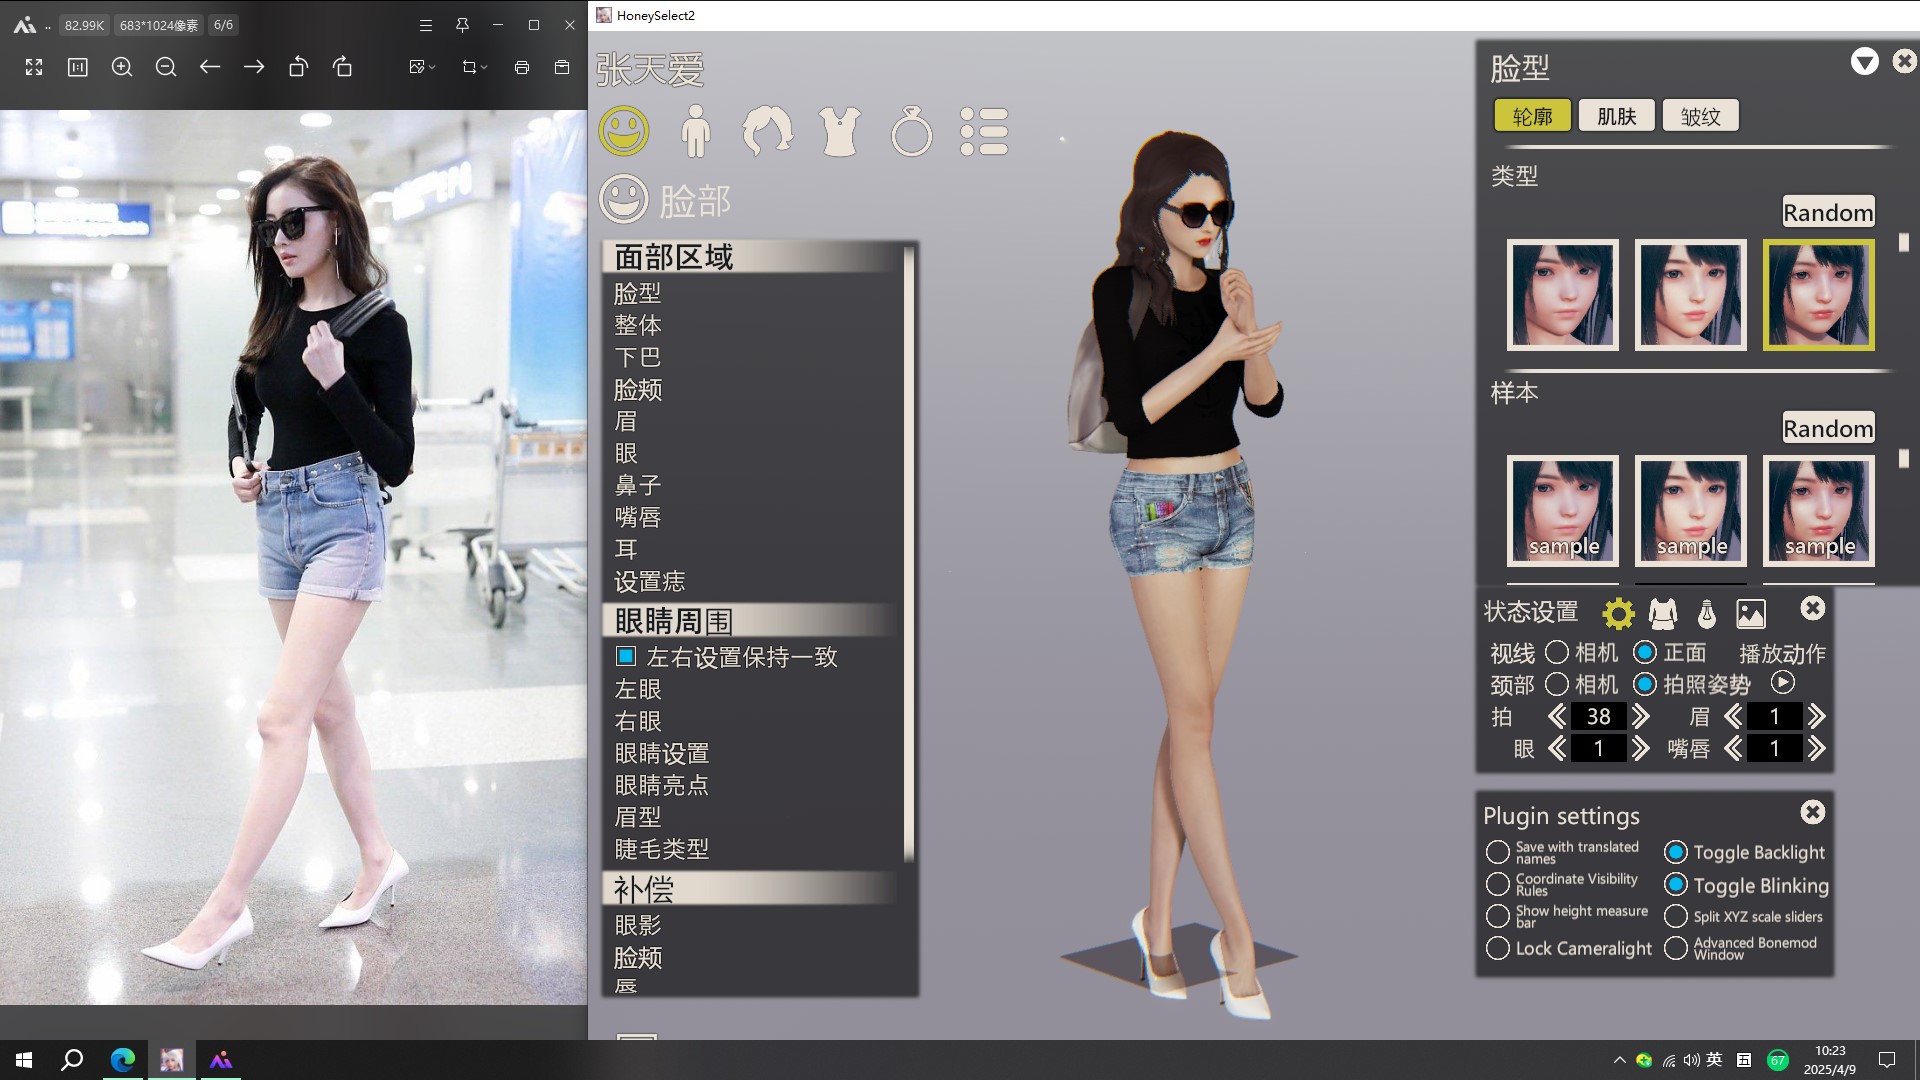Disable Toggle Blinking option
The width and height of the screenshot is (1920, 1080).
[x=1676, y=885]
